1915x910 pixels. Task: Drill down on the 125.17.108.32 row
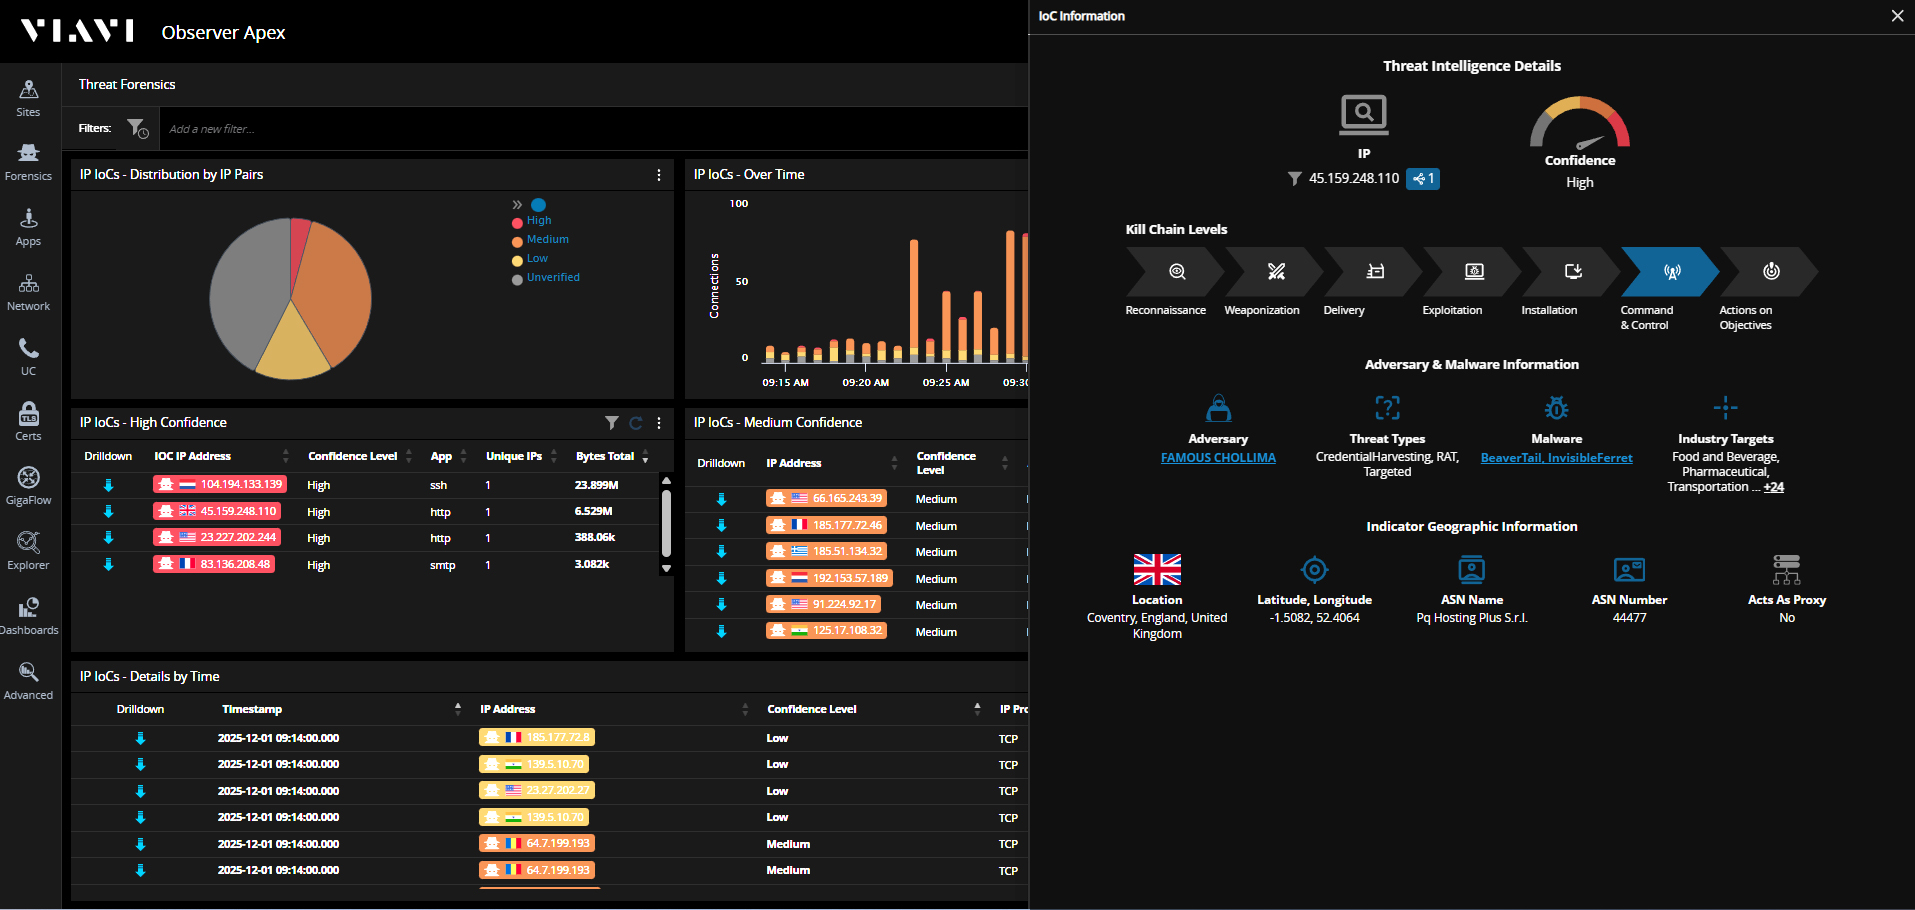722,632
